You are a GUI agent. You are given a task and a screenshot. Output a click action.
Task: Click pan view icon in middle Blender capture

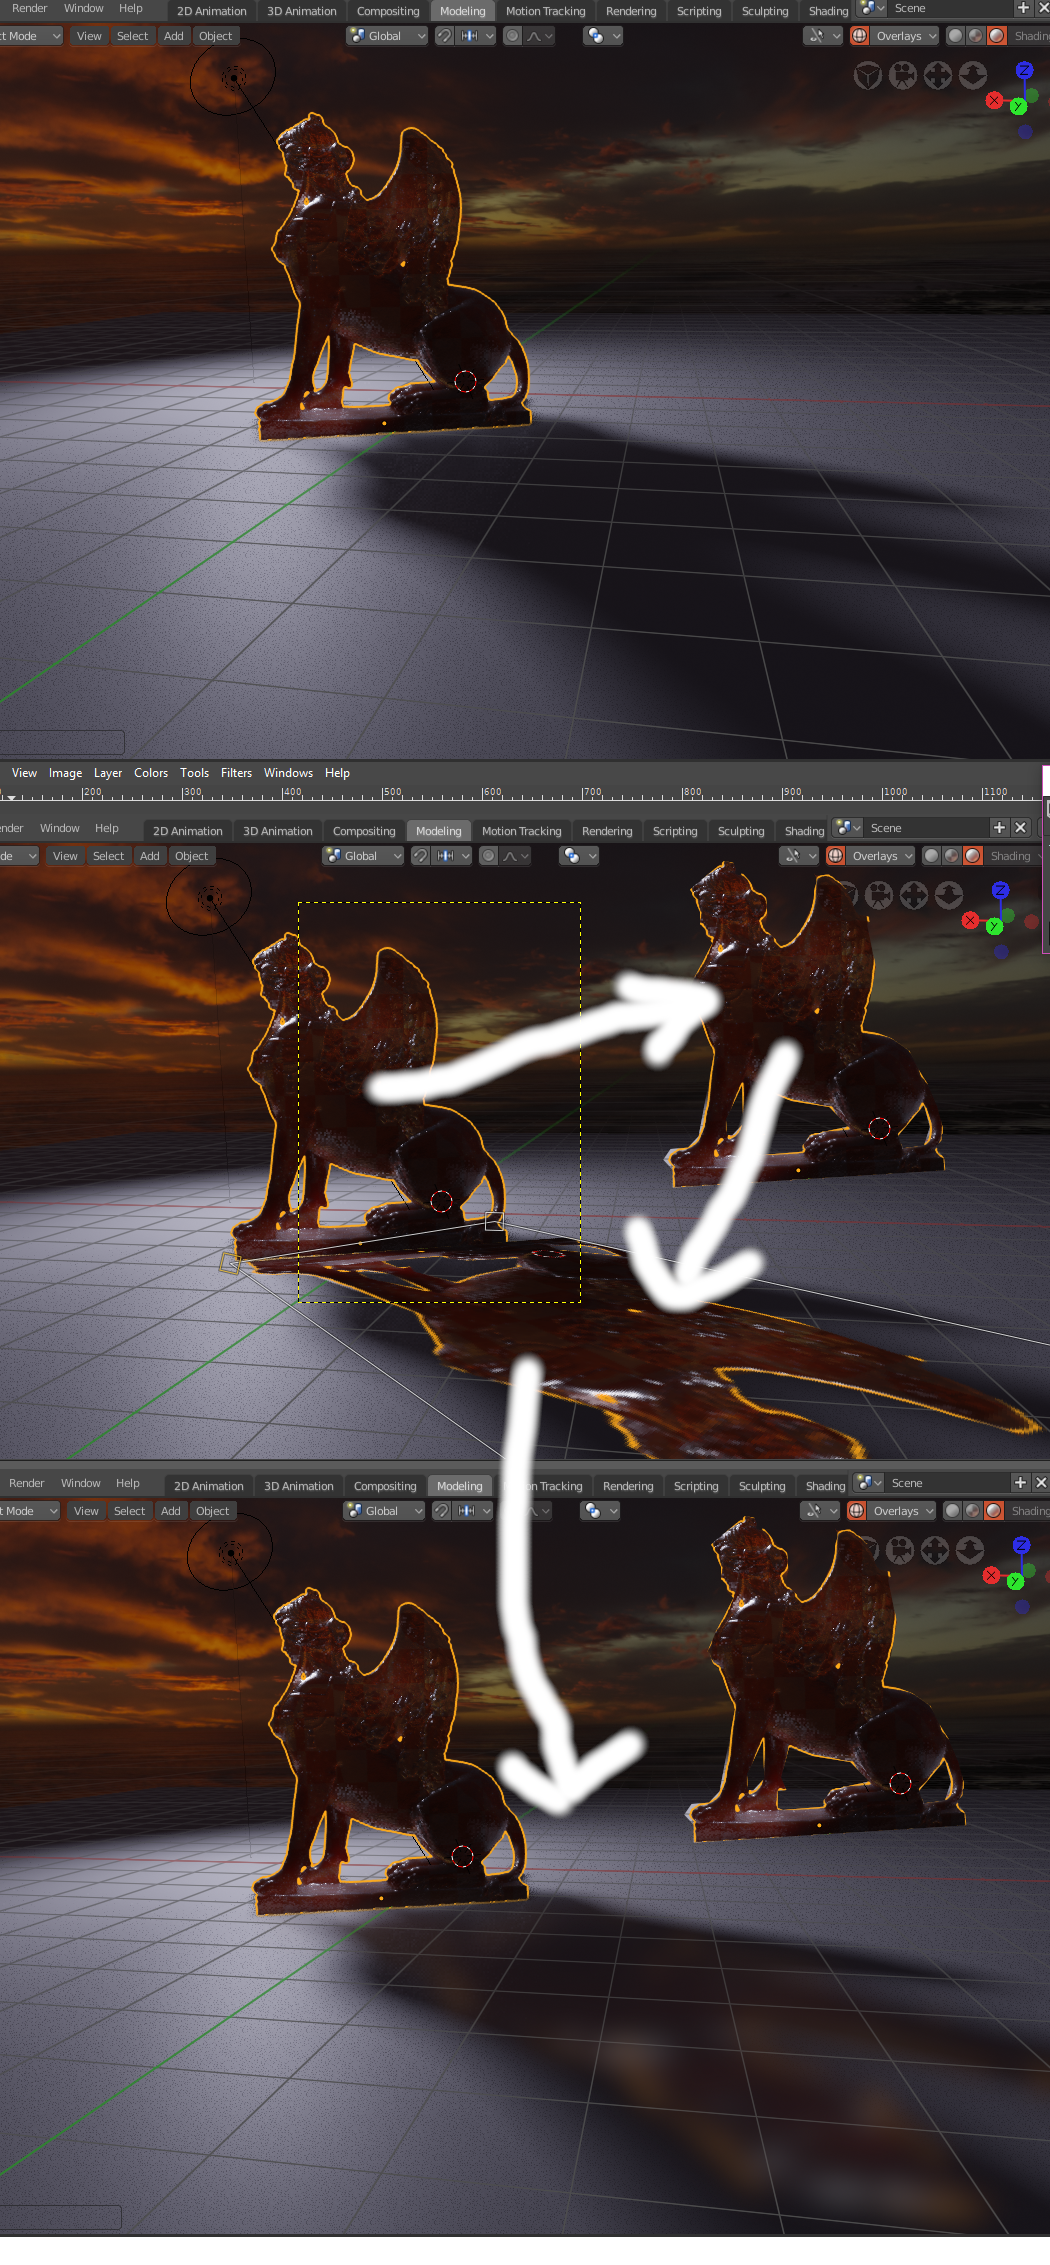pos(914,896)
